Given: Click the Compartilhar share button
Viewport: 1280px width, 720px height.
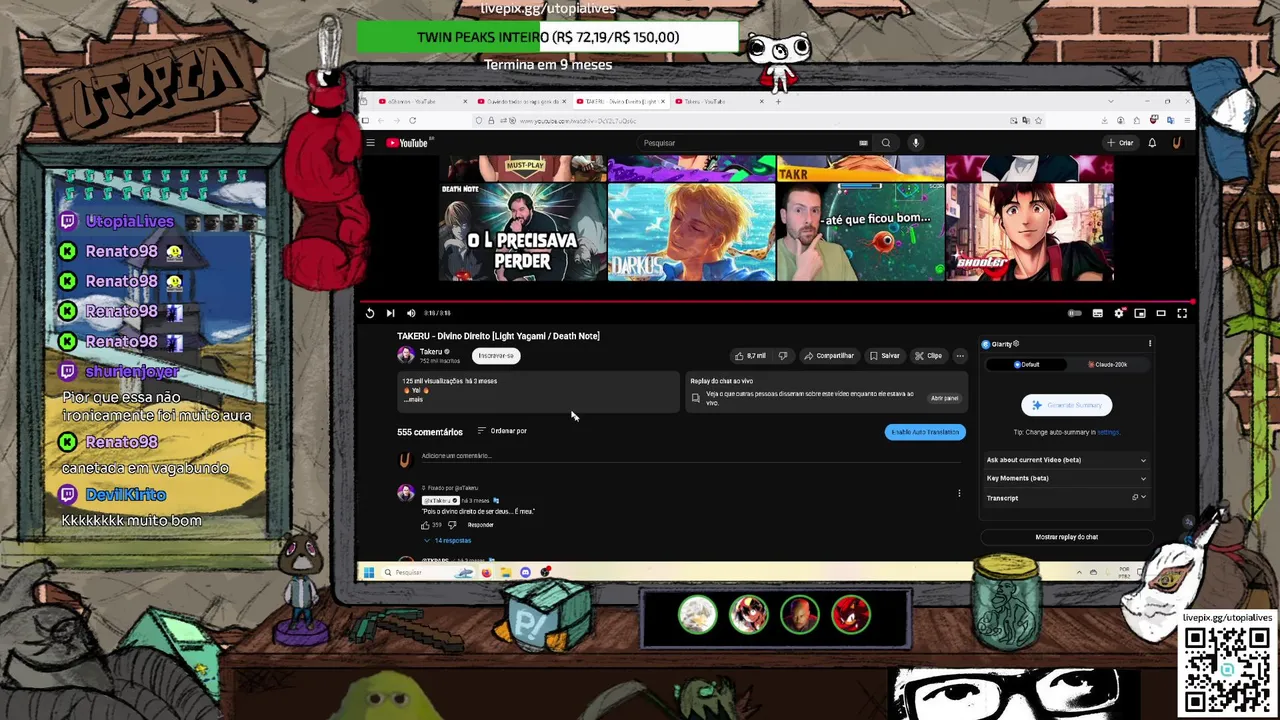Looking at the screenshot, I should (x=829, y=355).
